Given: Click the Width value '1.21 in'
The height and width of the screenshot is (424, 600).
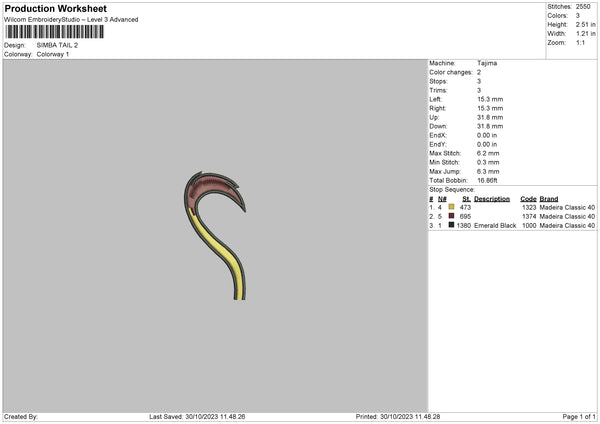Looking at the screenshot, I should pyautogui.click(x=585, y=34).
